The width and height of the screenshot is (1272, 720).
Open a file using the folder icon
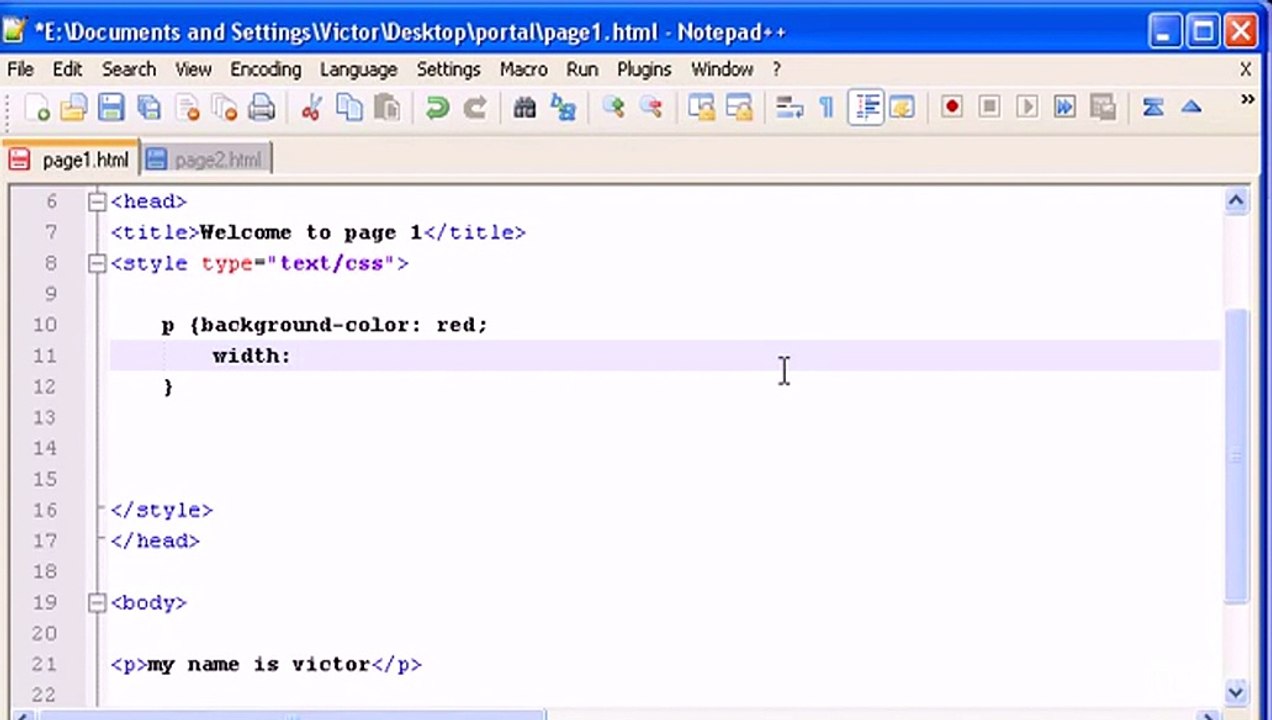pyautogui.click(x=73, y=108)
